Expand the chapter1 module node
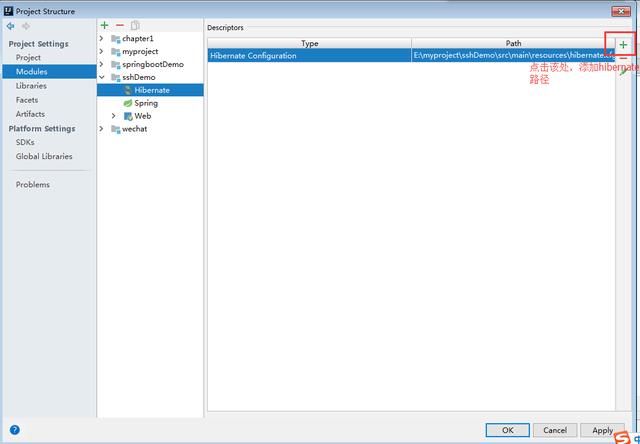 pos(102,39)
